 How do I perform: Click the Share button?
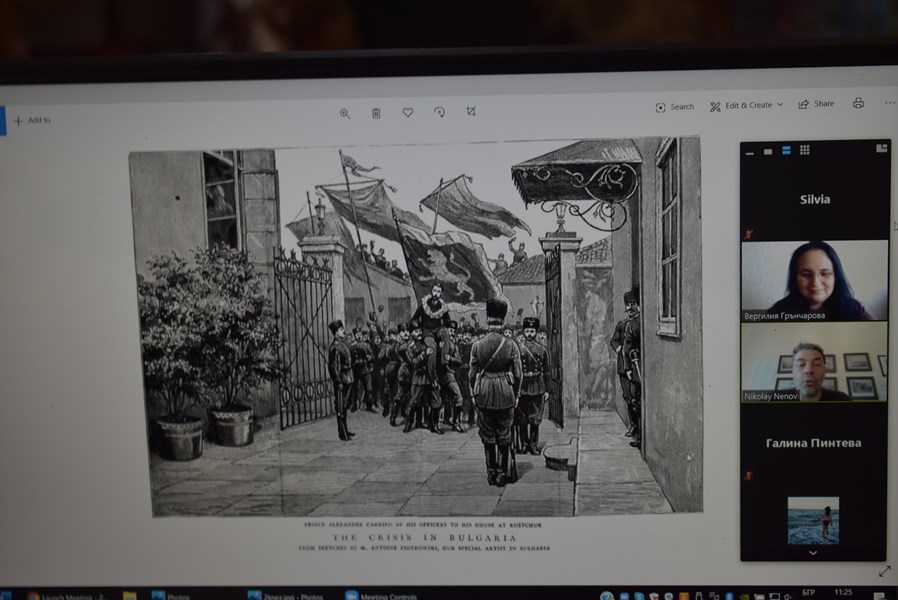click(816, 104)
